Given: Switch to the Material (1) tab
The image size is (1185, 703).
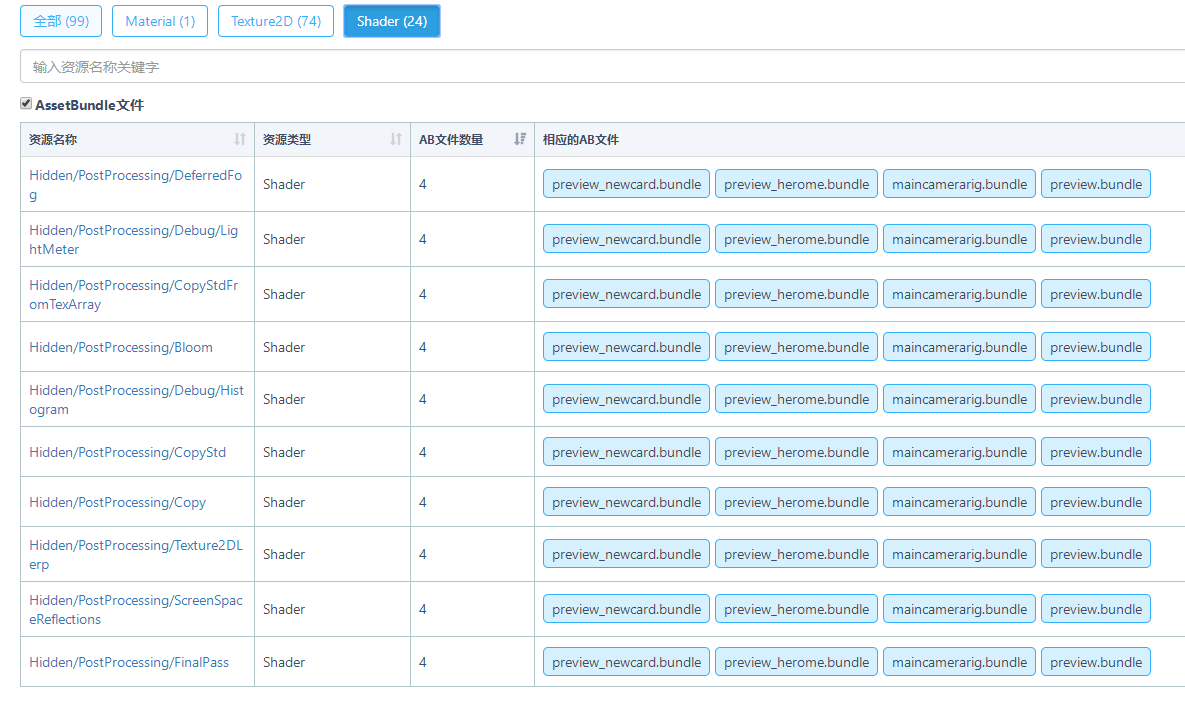Looking at the screenshot, I should coord(160,21).
